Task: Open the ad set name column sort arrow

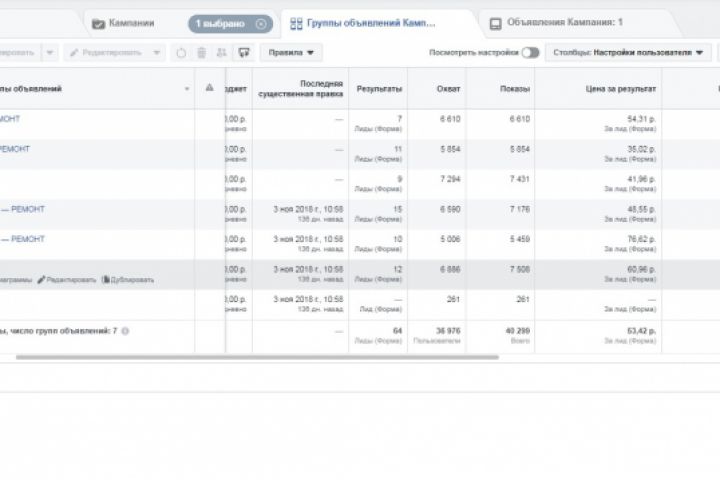Action: pyautogui.click(x=187, y=89)
